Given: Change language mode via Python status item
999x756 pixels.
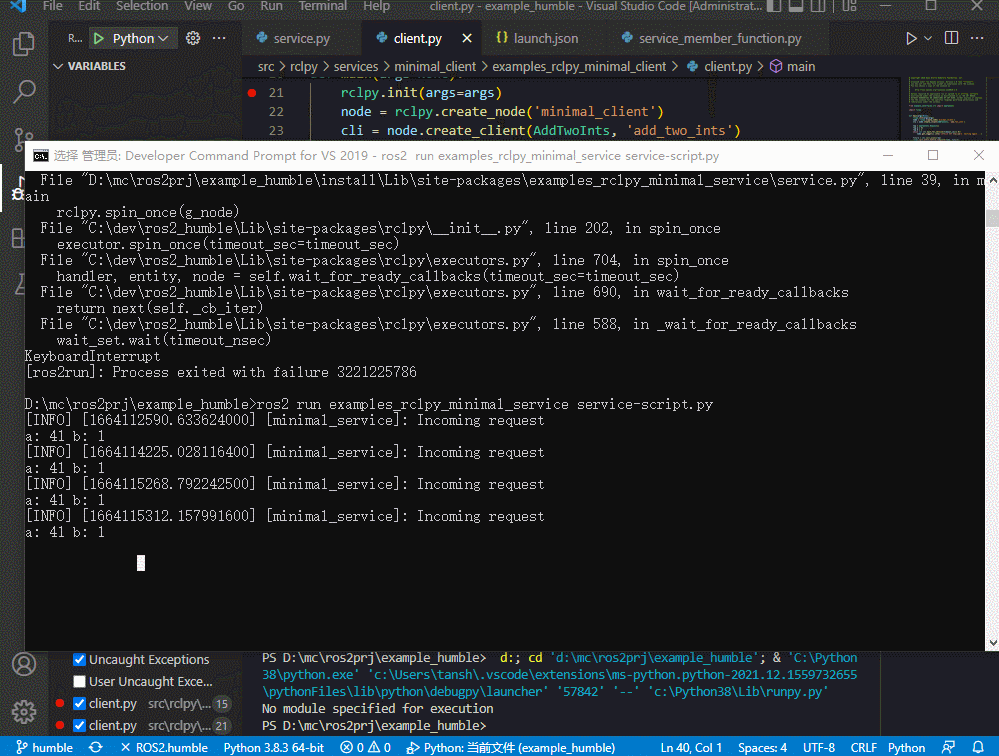Looking at the screenshot, I should click(x=906, y=747).
